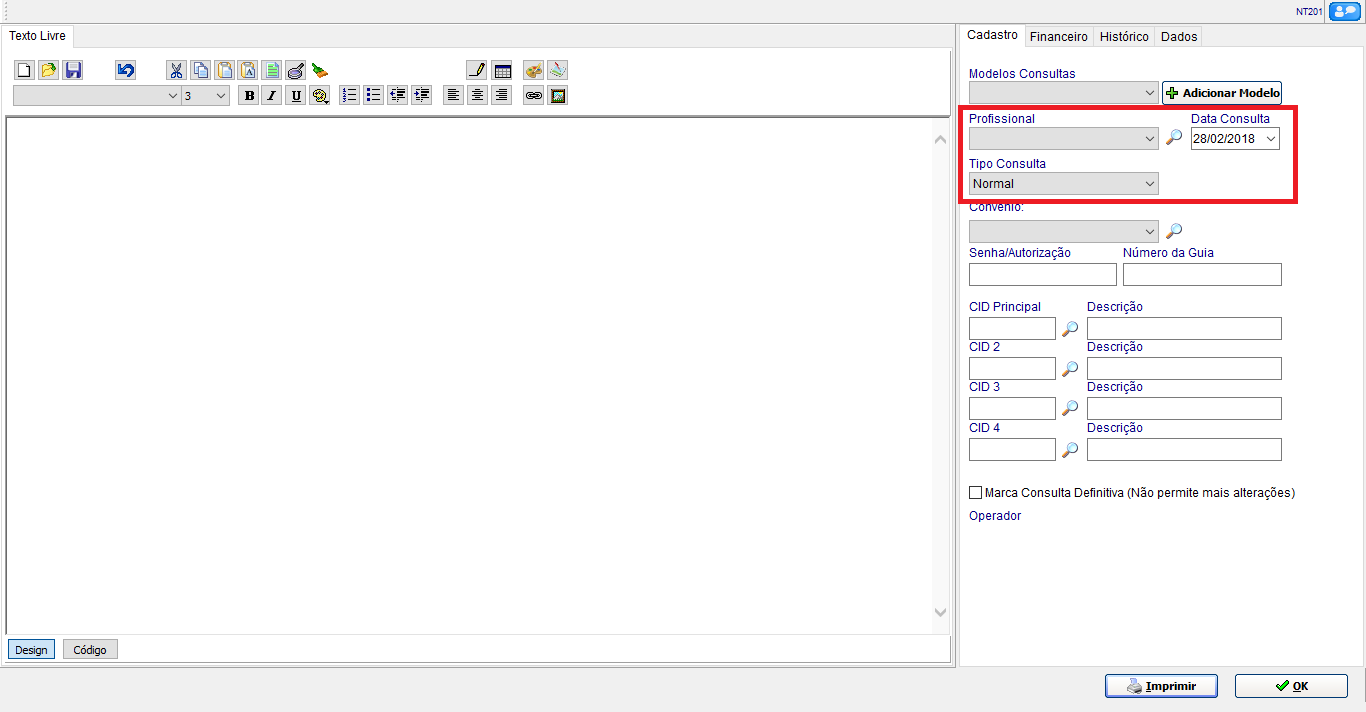The height and width of the screenshot is (712, 1366).
Task: Check Marca Consulta Definitiva checkbox
Action: pos(976,493)
